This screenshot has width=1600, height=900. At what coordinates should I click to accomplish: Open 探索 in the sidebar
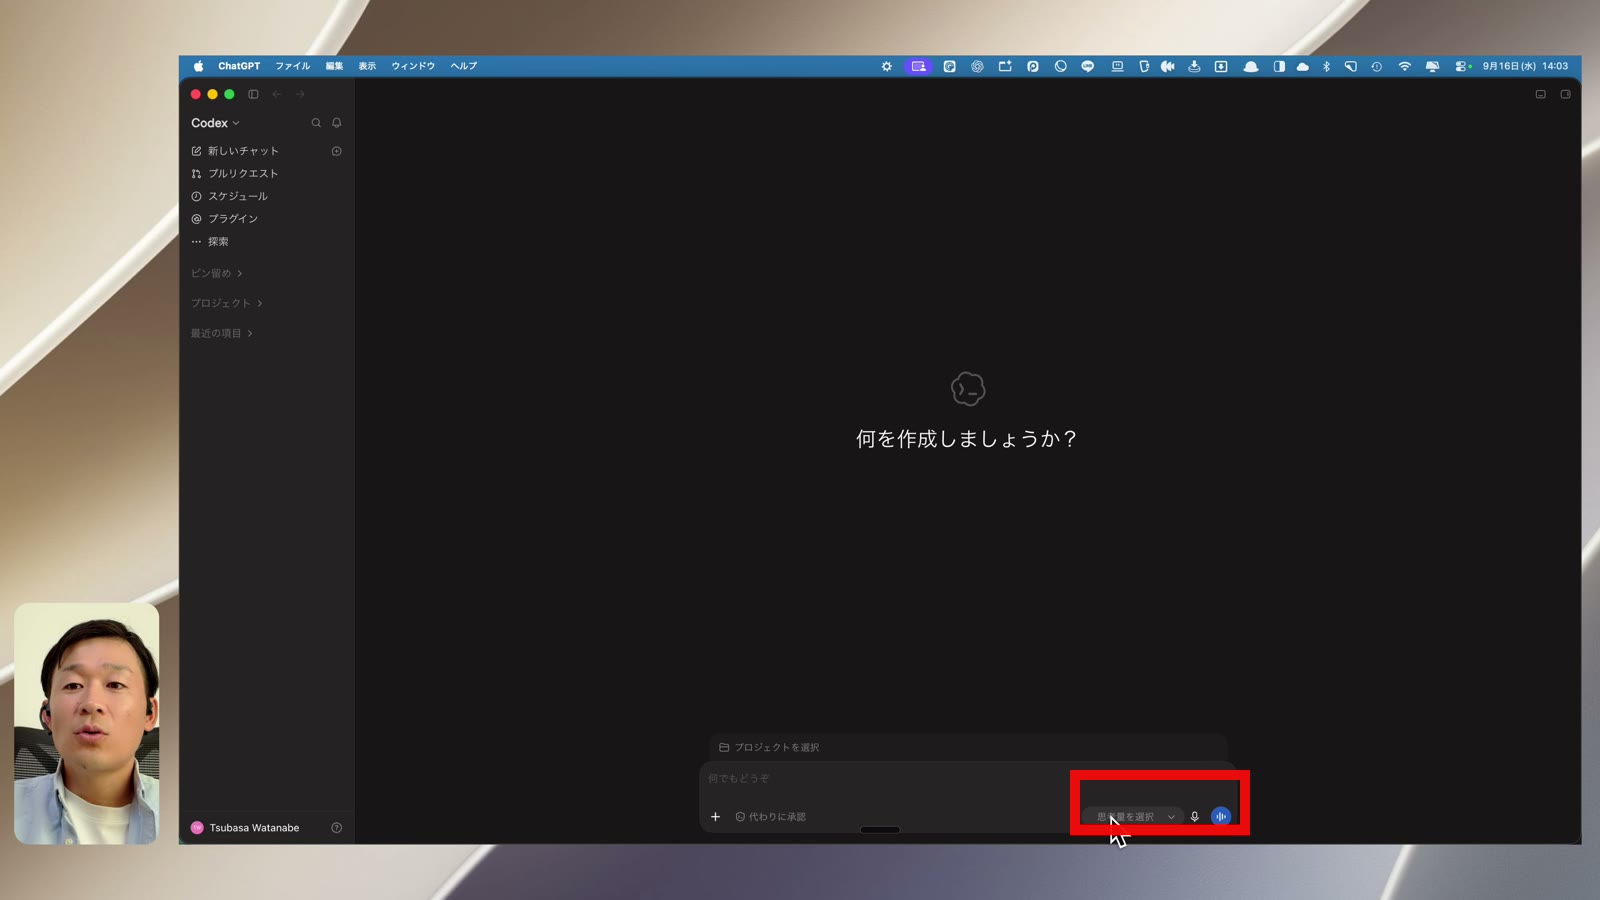coord(210,242)
